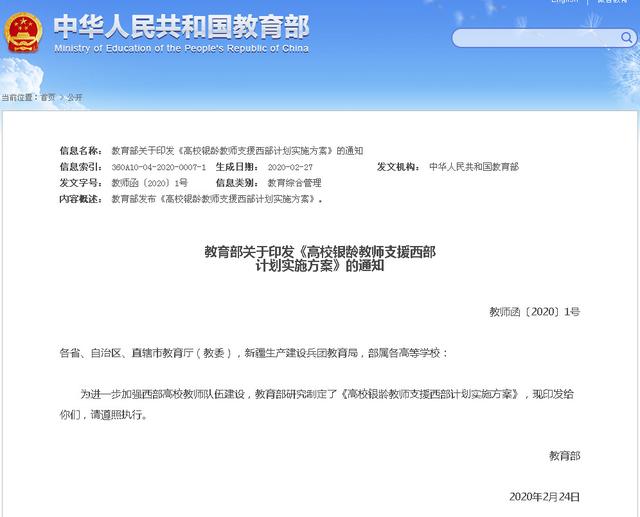Click document number 教师函〔2020〕1号 in info table
This screenshot has width=640, height=517.
(x=149, y=183)
